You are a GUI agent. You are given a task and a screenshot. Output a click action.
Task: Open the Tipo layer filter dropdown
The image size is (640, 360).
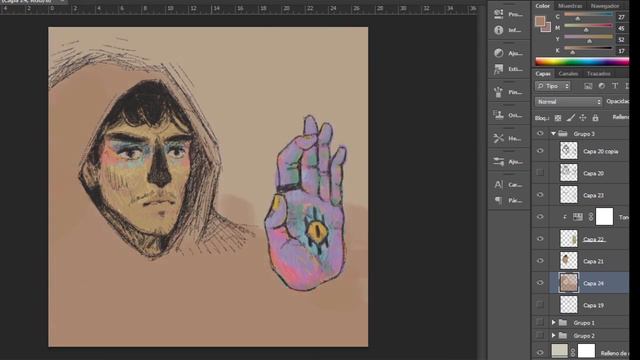click(x=553, y=86)
